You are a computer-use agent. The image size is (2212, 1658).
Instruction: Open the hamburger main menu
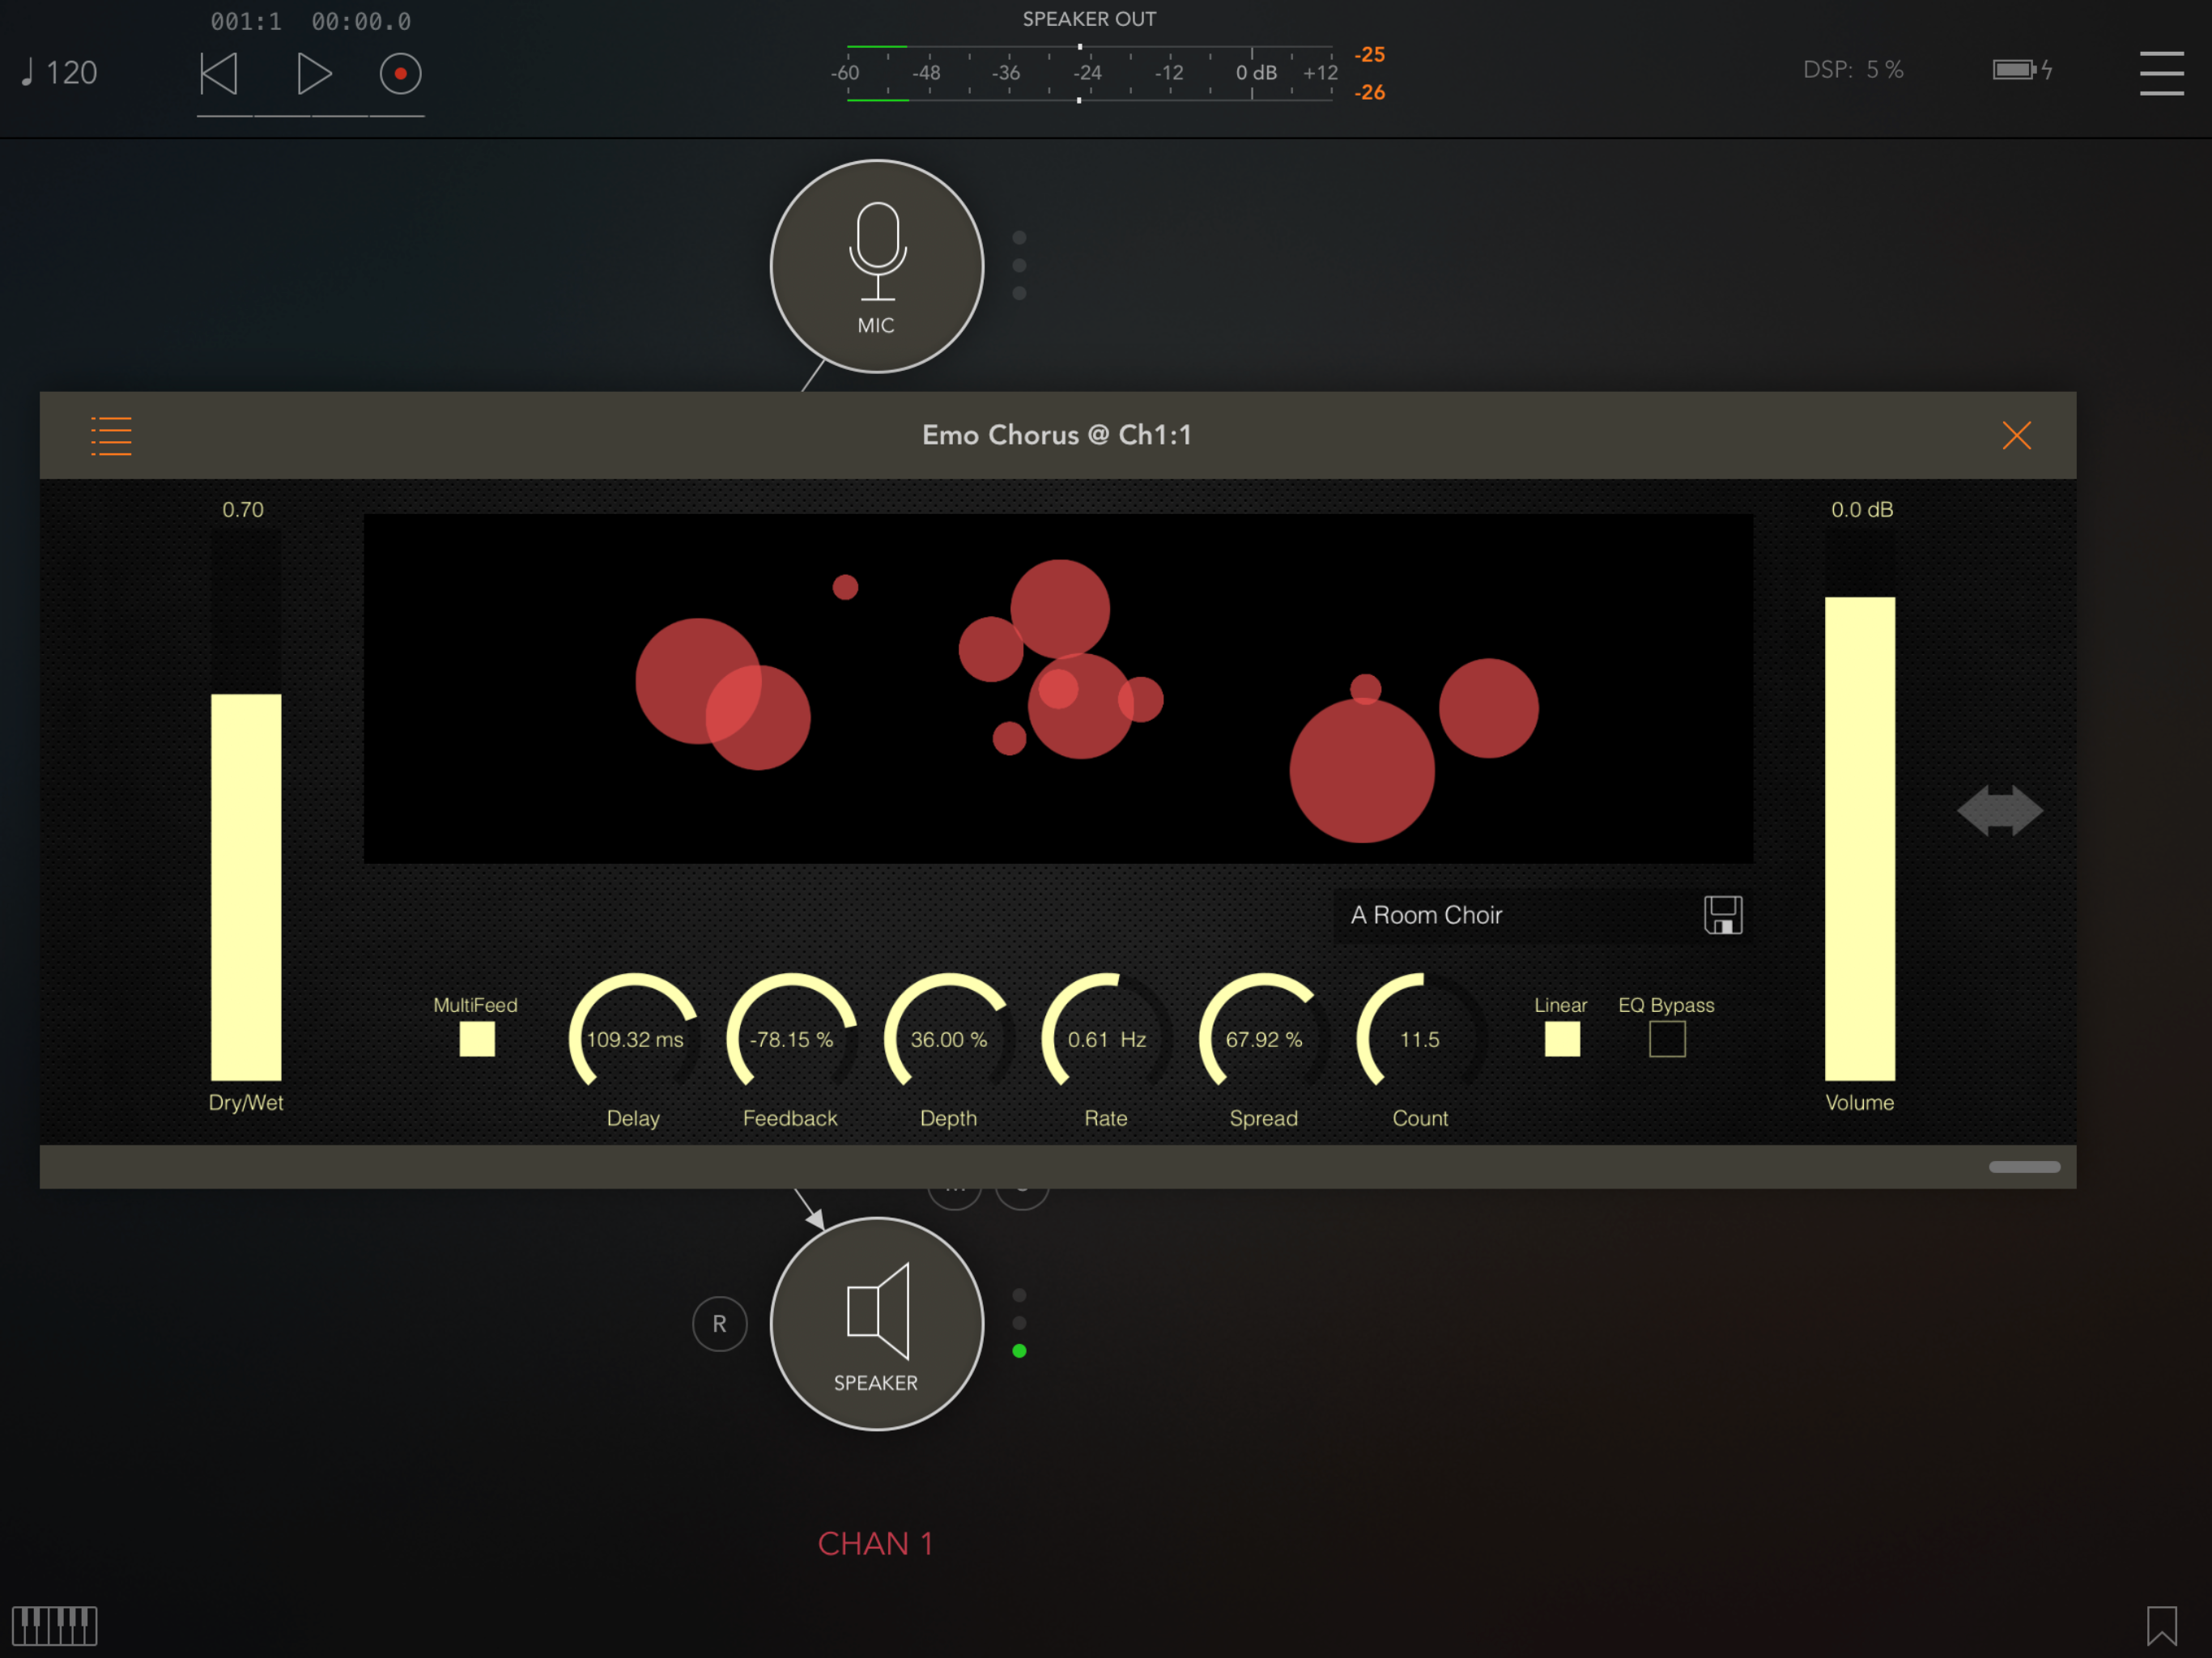[x=2160, y=74]
